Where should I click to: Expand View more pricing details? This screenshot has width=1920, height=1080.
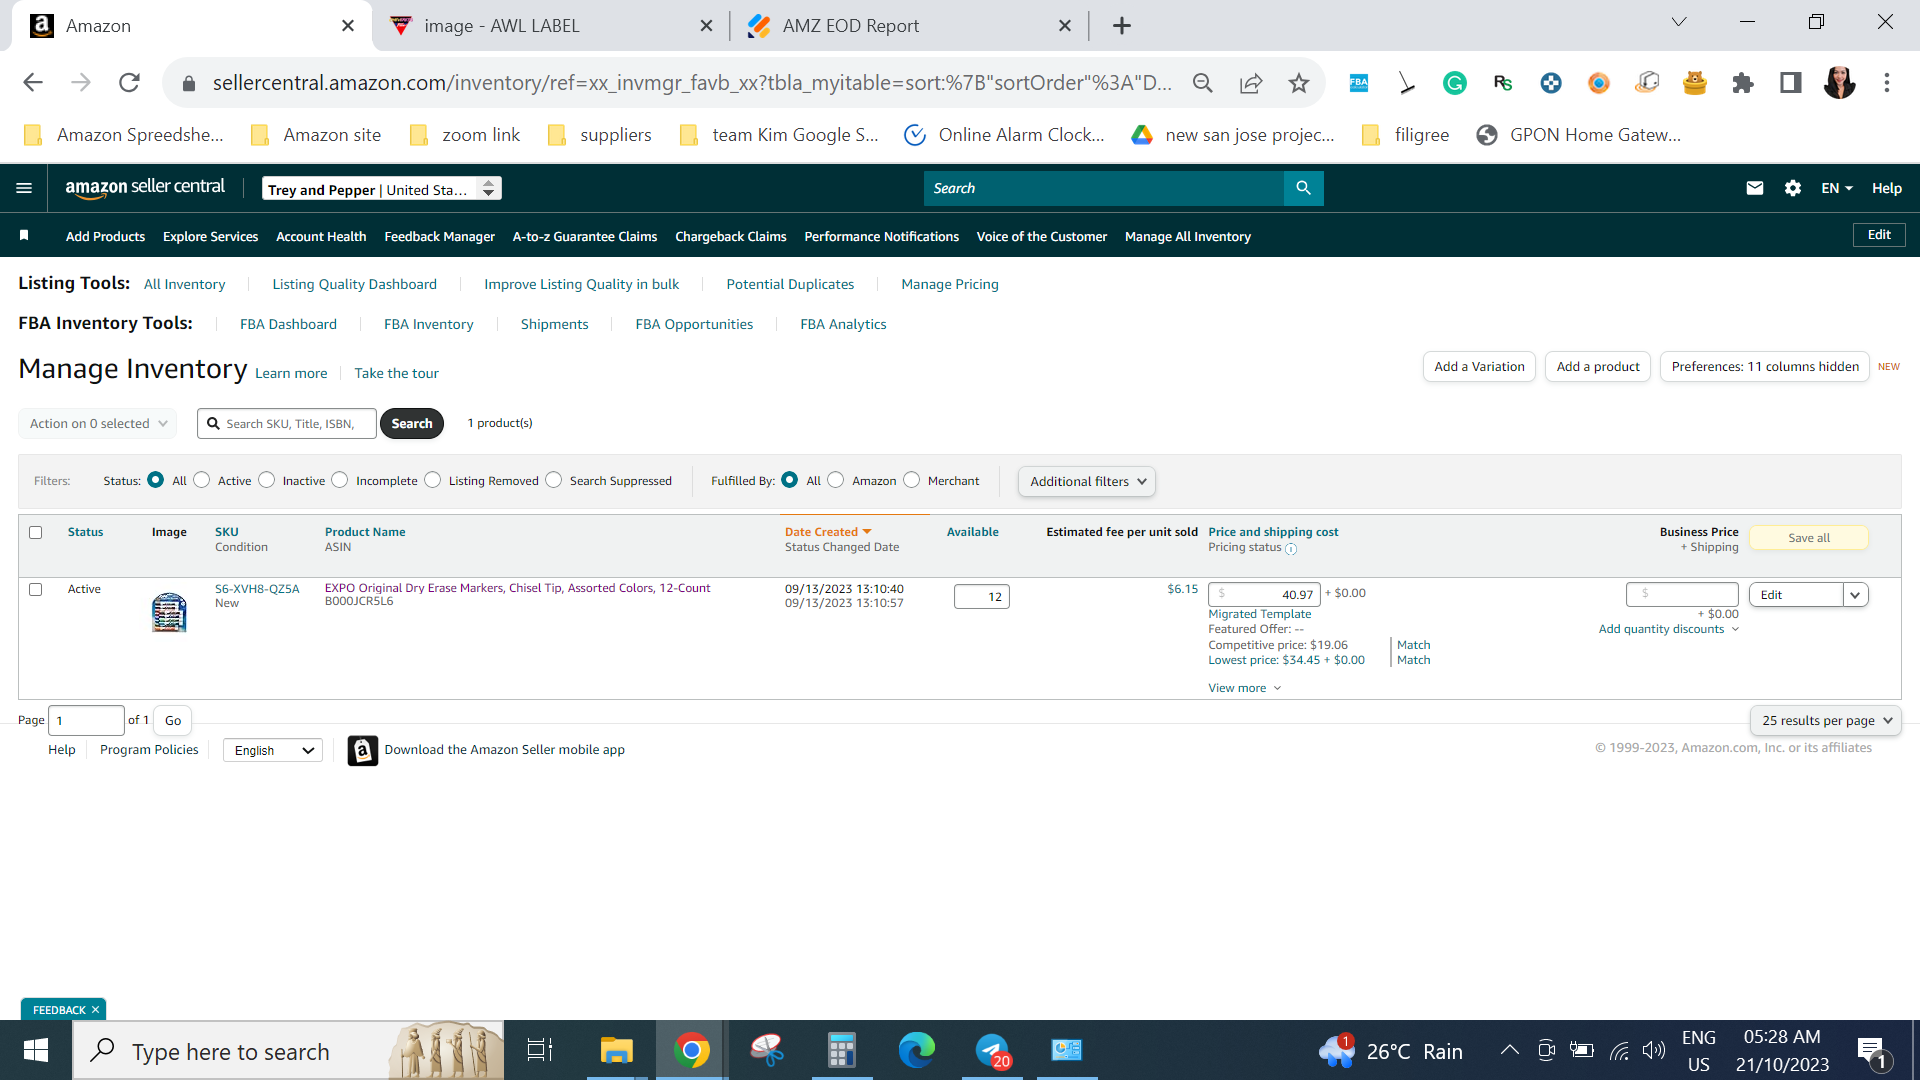pos(1245,689)
